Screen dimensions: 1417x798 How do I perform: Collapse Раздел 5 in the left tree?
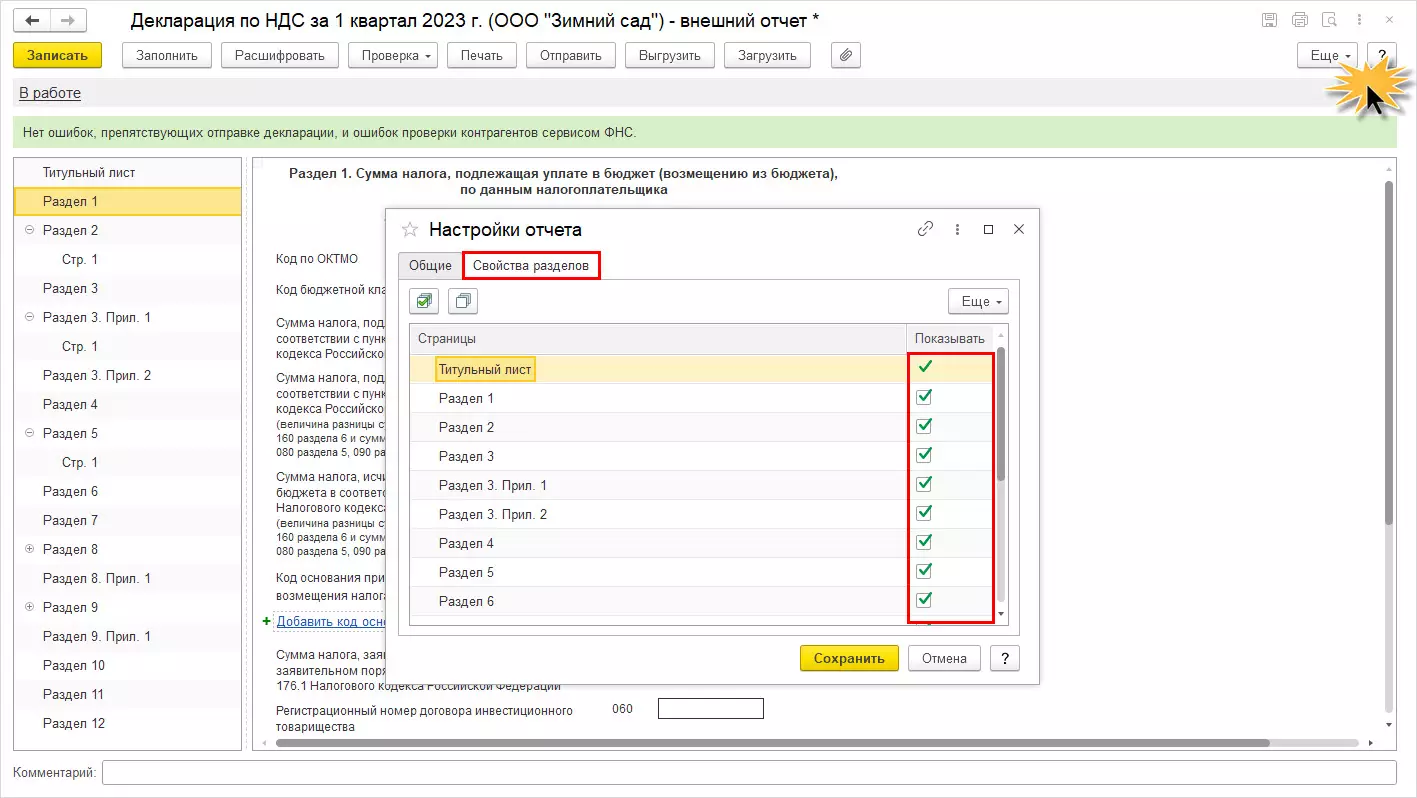(x=29, y=433)
